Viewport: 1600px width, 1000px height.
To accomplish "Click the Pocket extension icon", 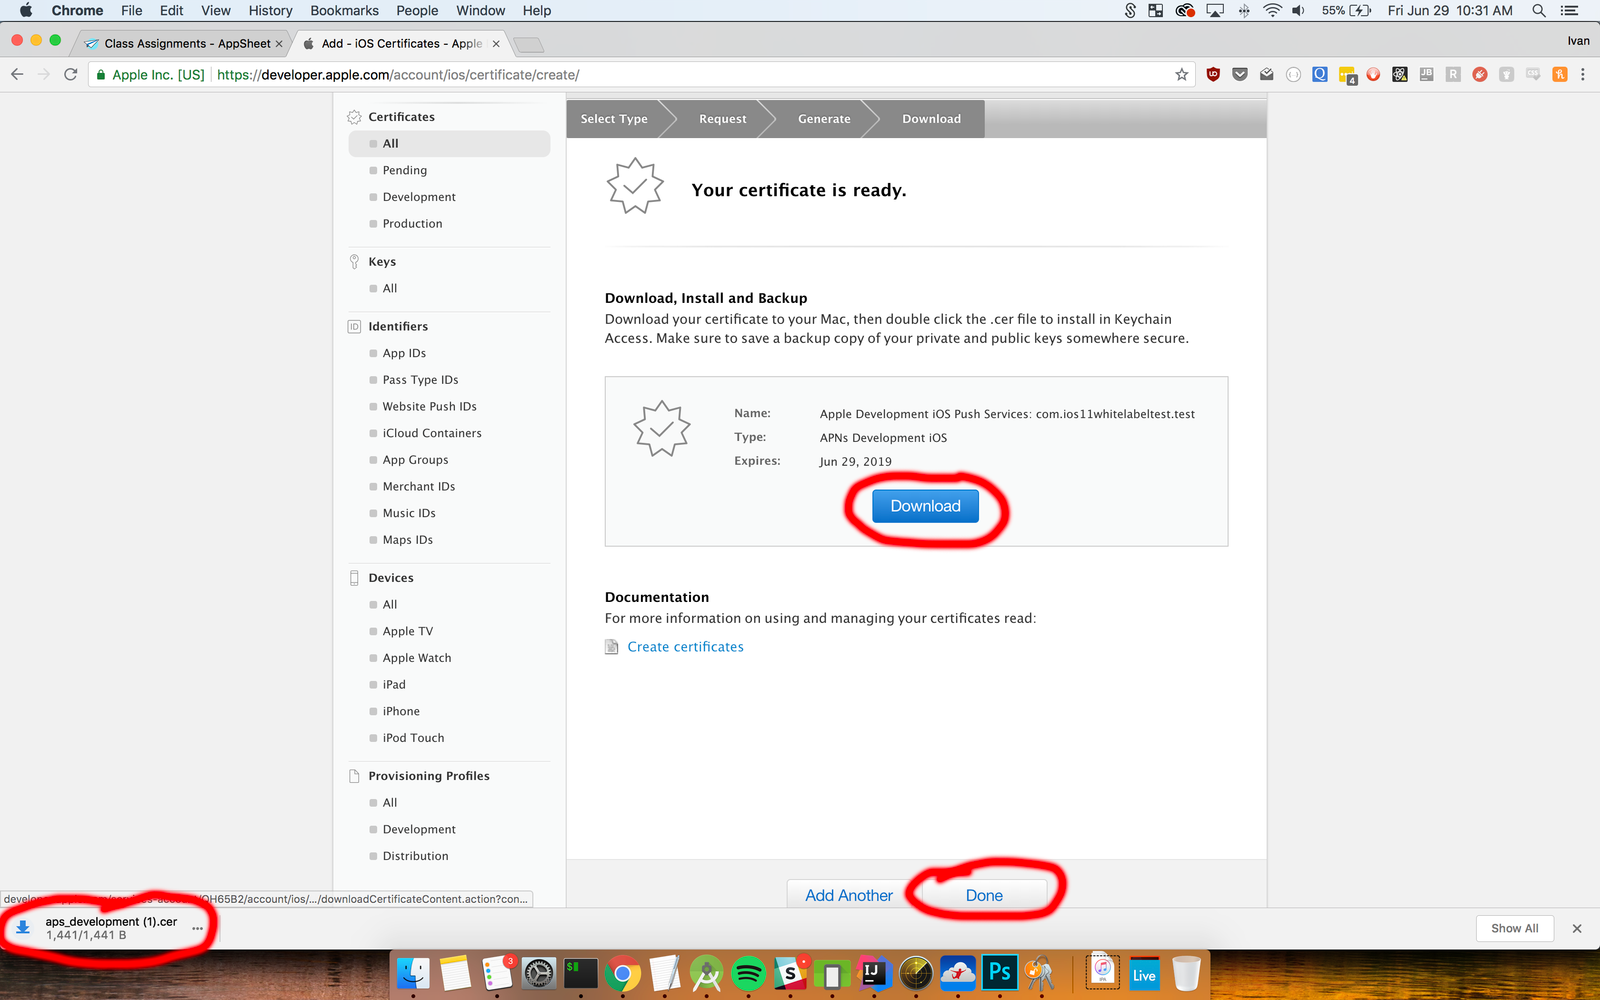I will tap(1240, 74).
